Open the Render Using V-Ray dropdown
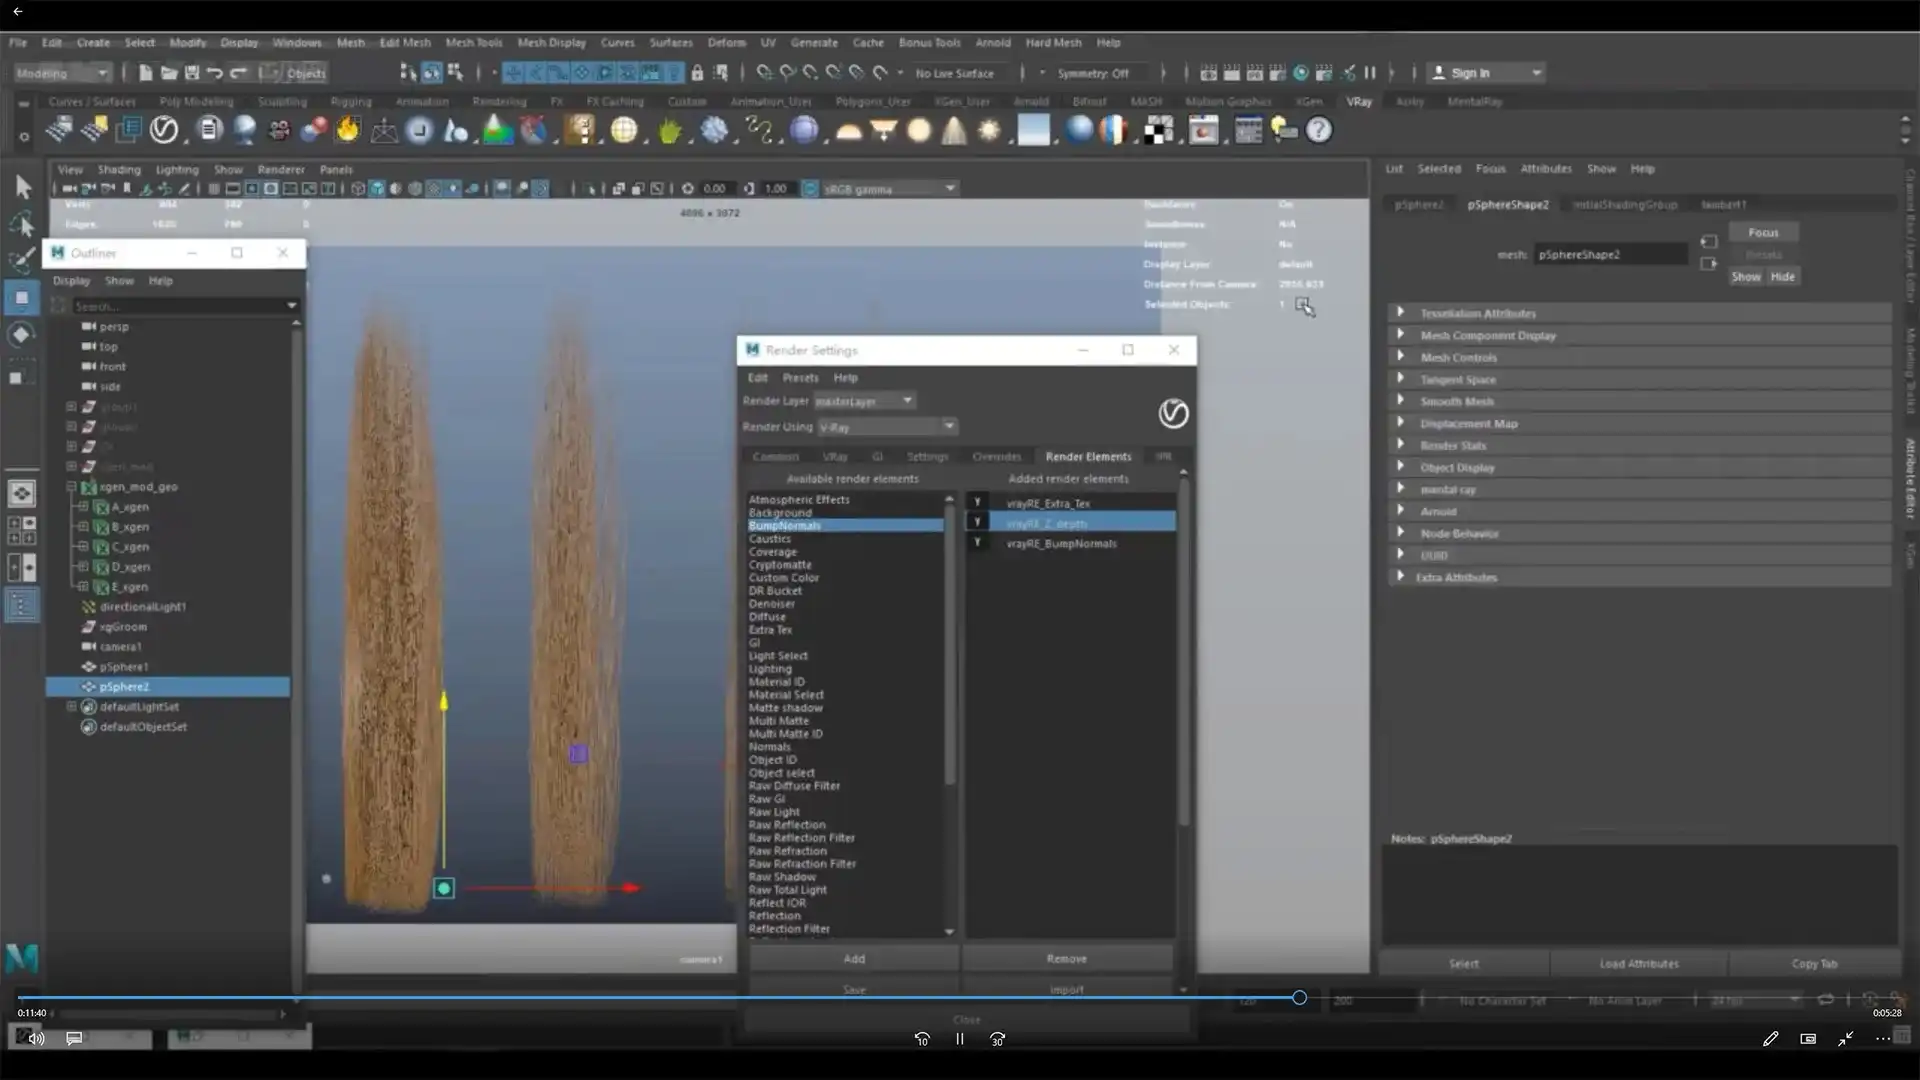This screenshot has width=1920, height=1080. click(887, 427)
